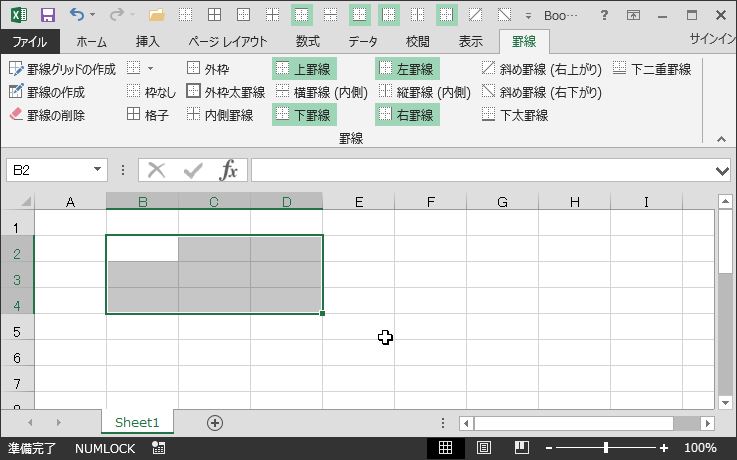Apply 下二重罫線 double bottom border

[652, 69]
